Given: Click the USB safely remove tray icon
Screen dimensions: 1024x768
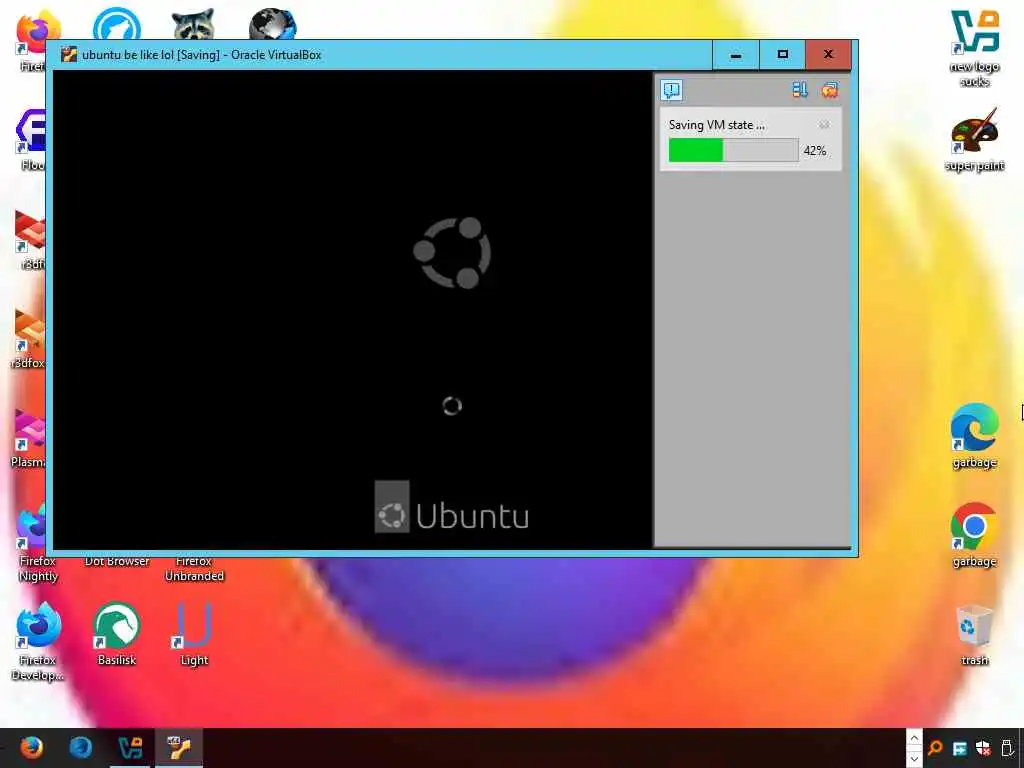Looking at the screenshot, I should tap(1007, 748).
